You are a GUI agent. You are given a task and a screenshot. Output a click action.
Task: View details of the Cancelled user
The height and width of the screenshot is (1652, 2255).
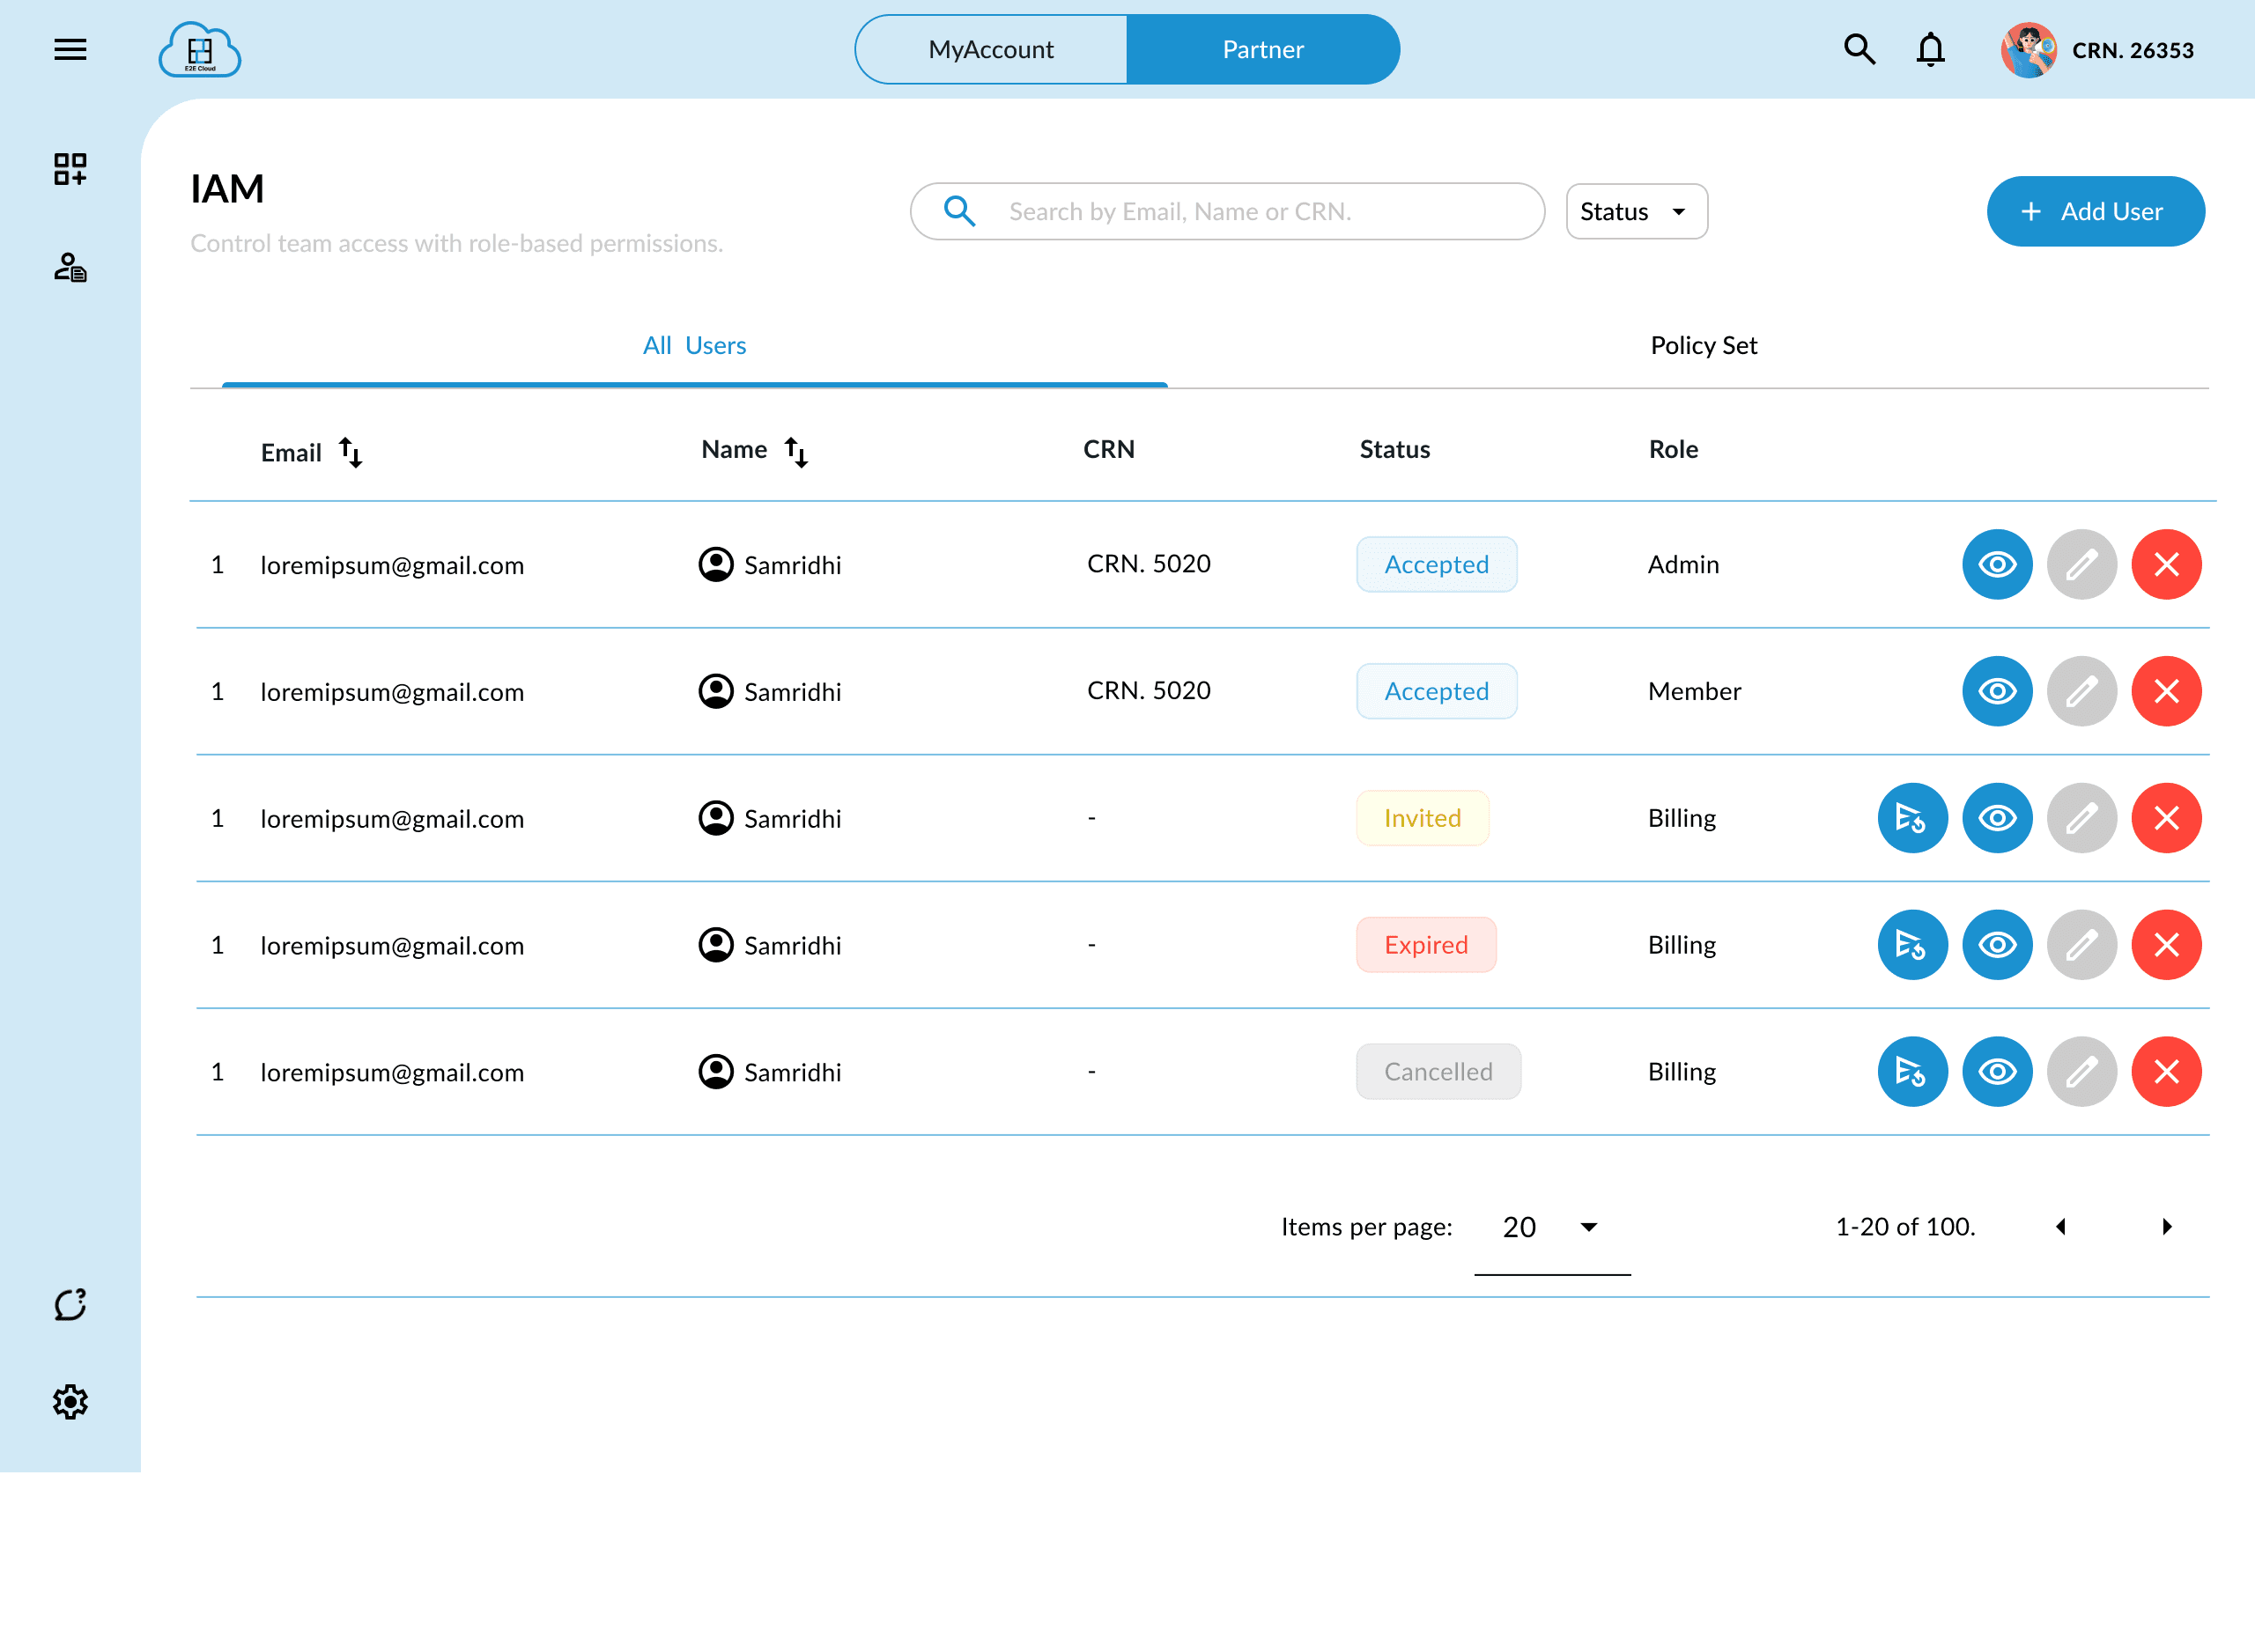click(x=1997, y=1072)
